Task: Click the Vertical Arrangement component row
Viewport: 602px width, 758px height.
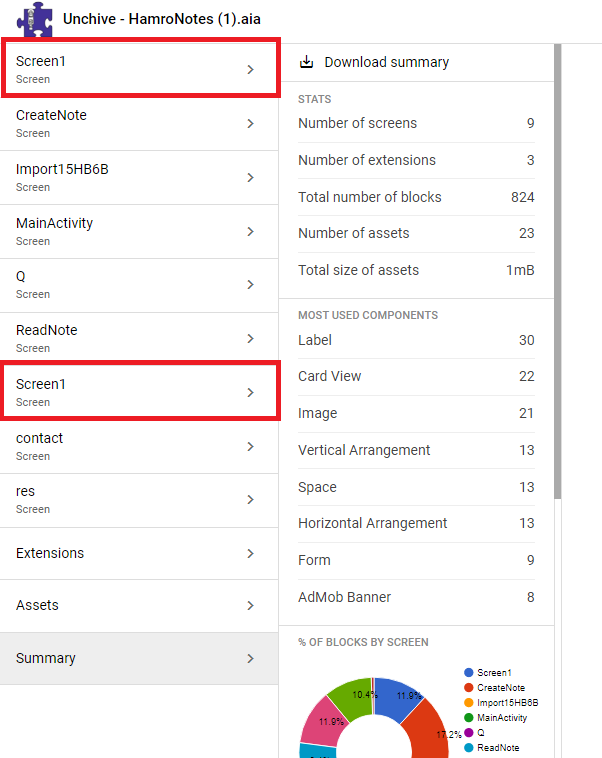Action: (x=416, y=451)
